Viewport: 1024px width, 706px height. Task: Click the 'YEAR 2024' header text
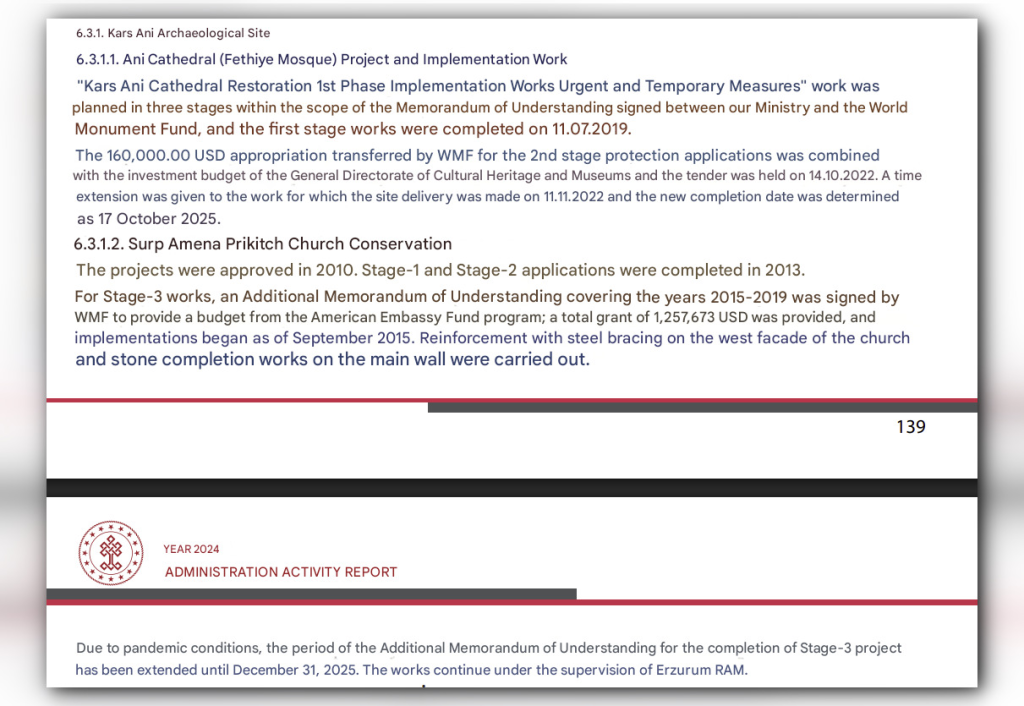pos(191,549)
